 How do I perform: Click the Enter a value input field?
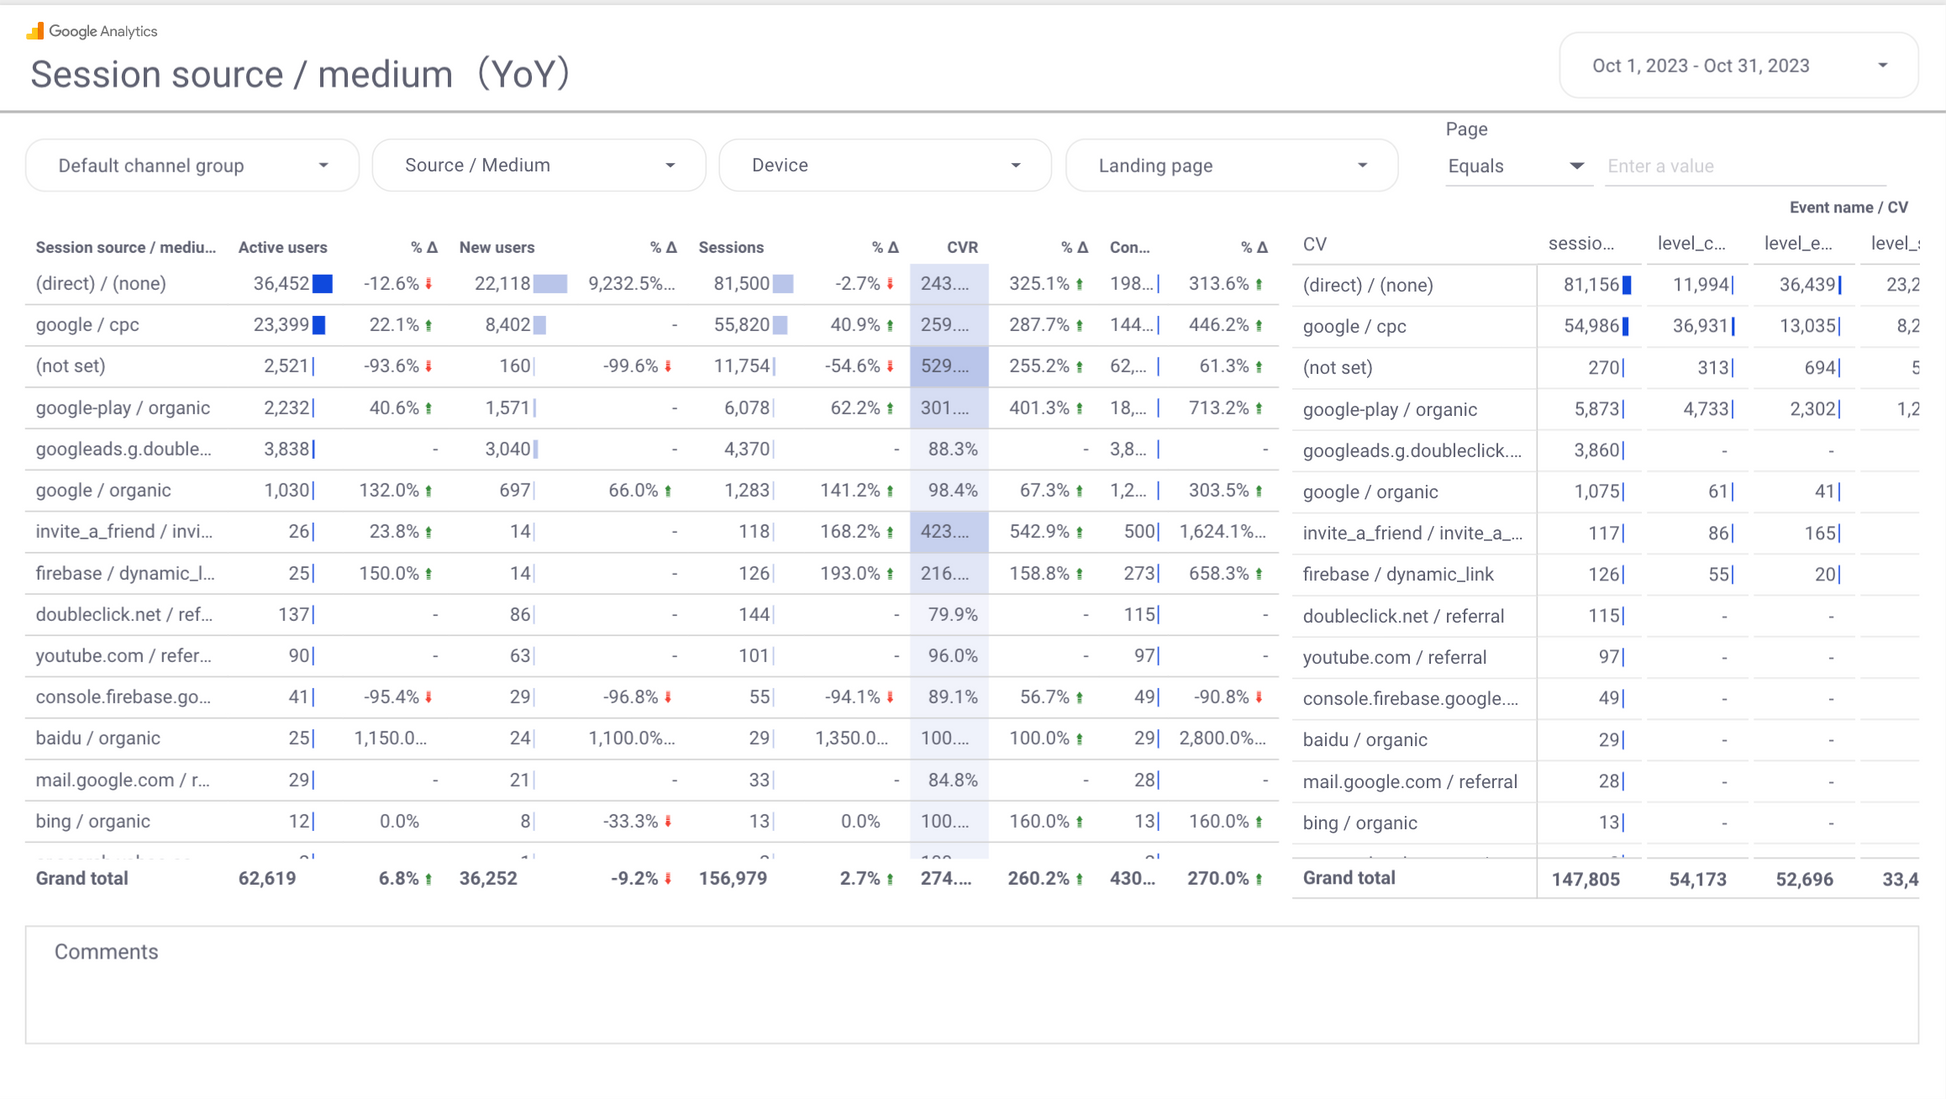[1744, 167]
